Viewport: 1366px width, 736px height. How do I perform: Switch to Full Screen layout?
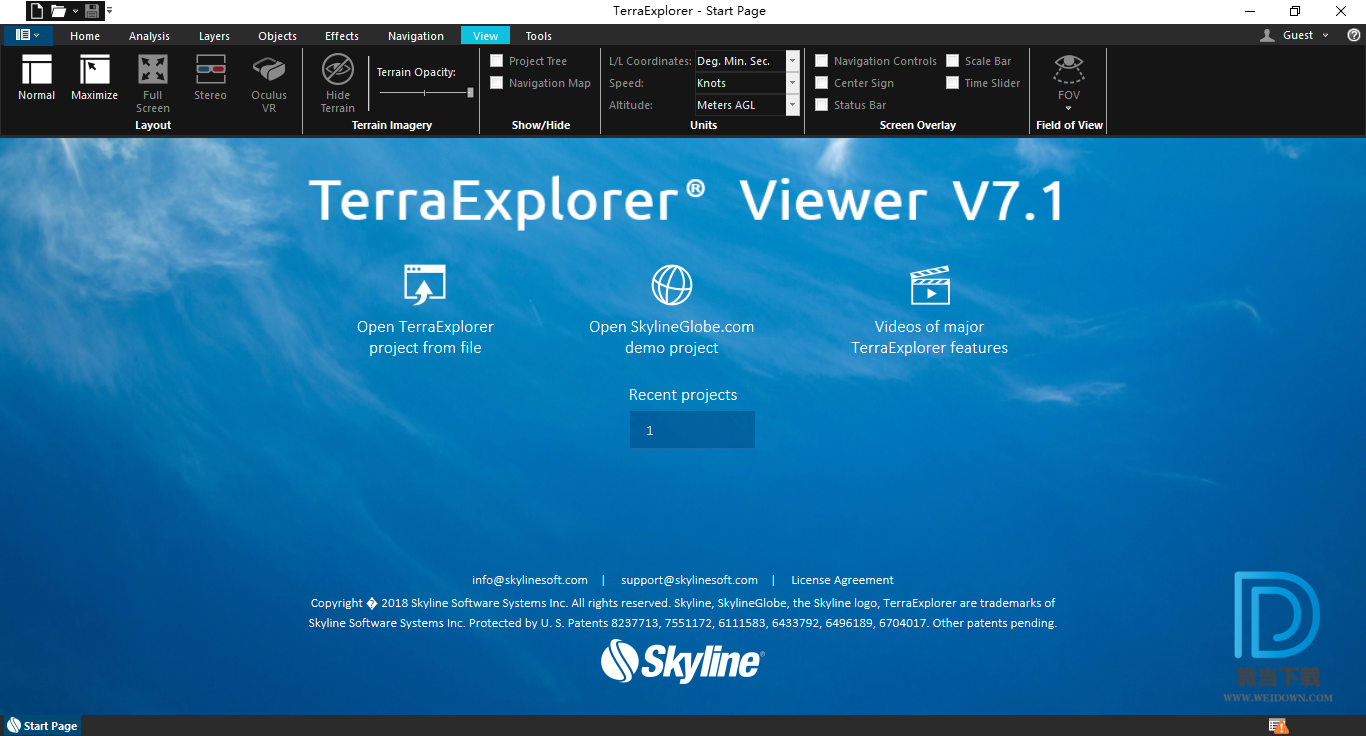[153, 70]
